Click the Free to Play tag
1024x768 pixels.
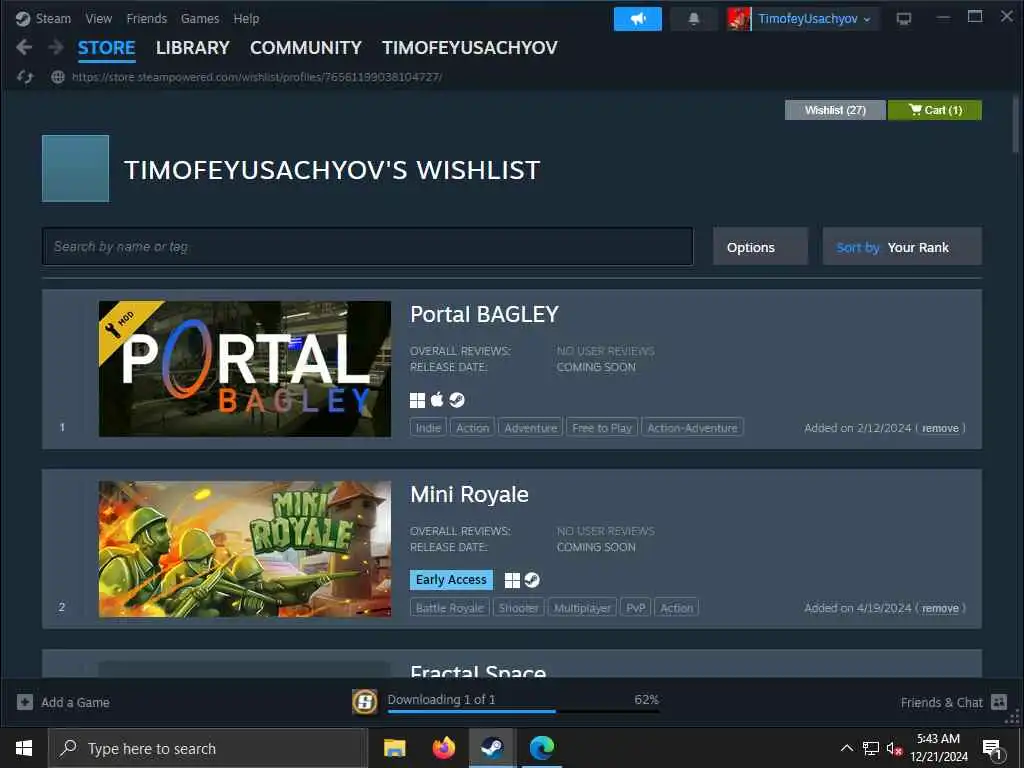[x=601, y=428]
